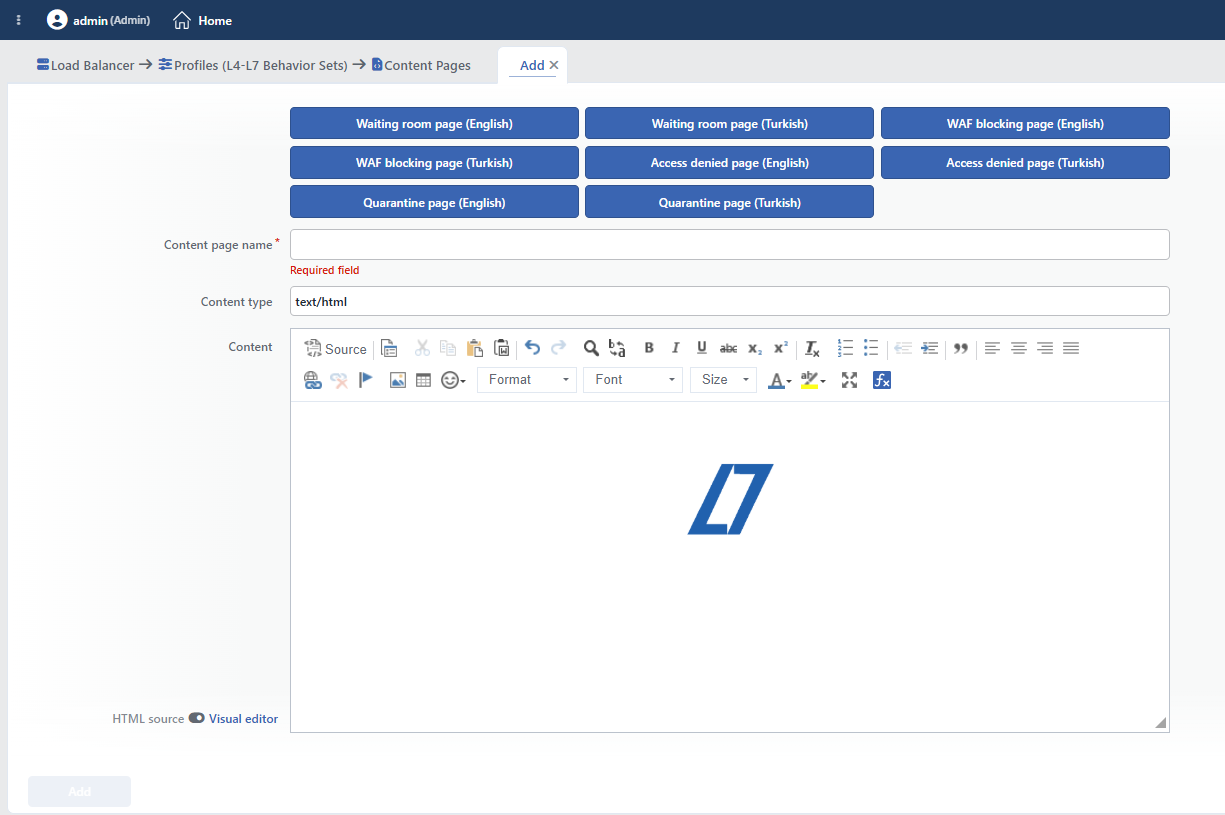This screenshot has width=1225, height=815.
Task: Switch to the Add tab
Action: click(532, 65)
